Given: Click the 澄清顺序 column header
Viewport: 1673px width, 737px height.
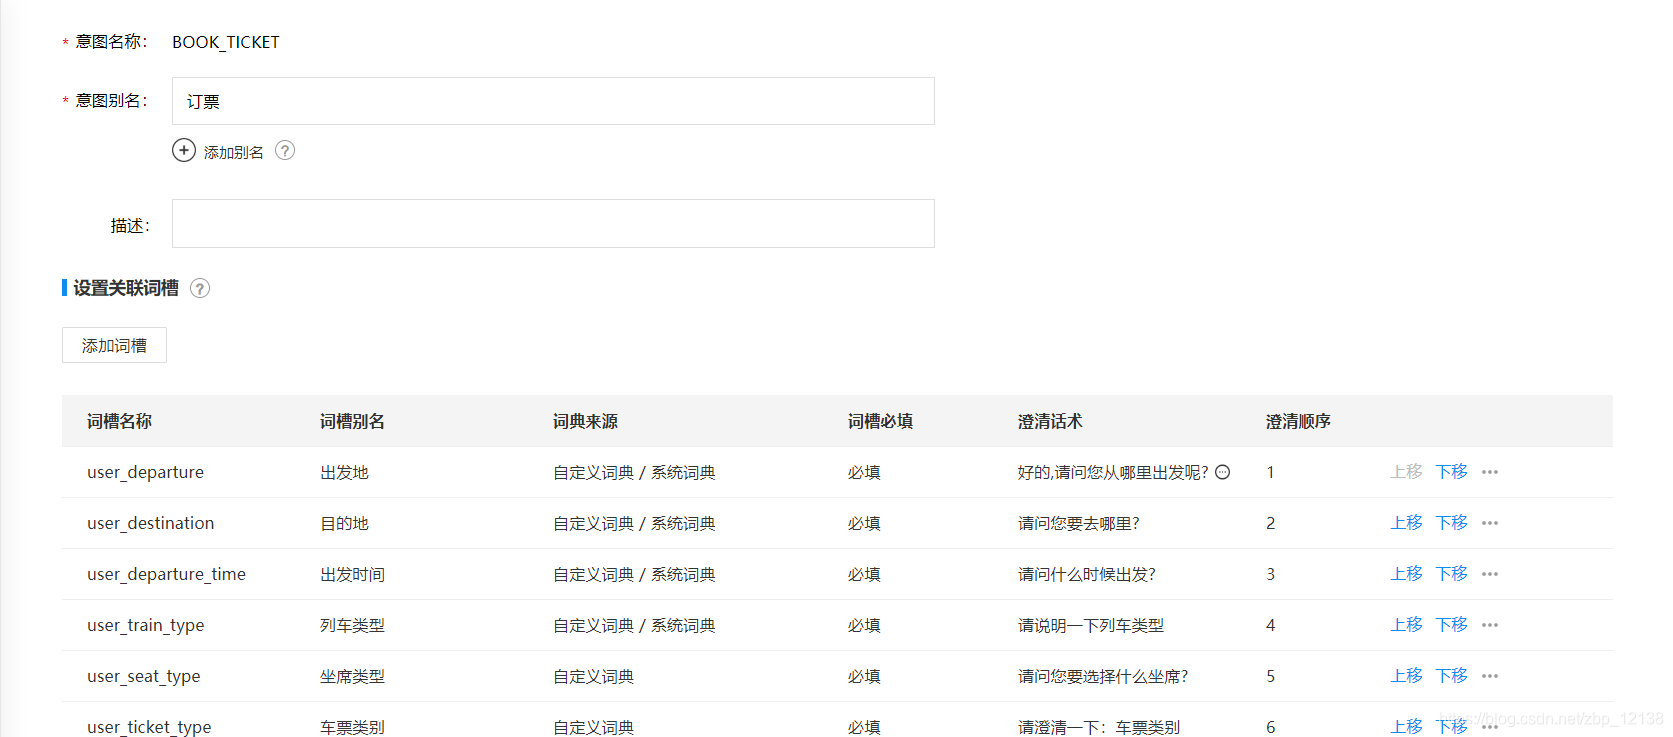Looking at the screenshot, I should coord(1298,421).
